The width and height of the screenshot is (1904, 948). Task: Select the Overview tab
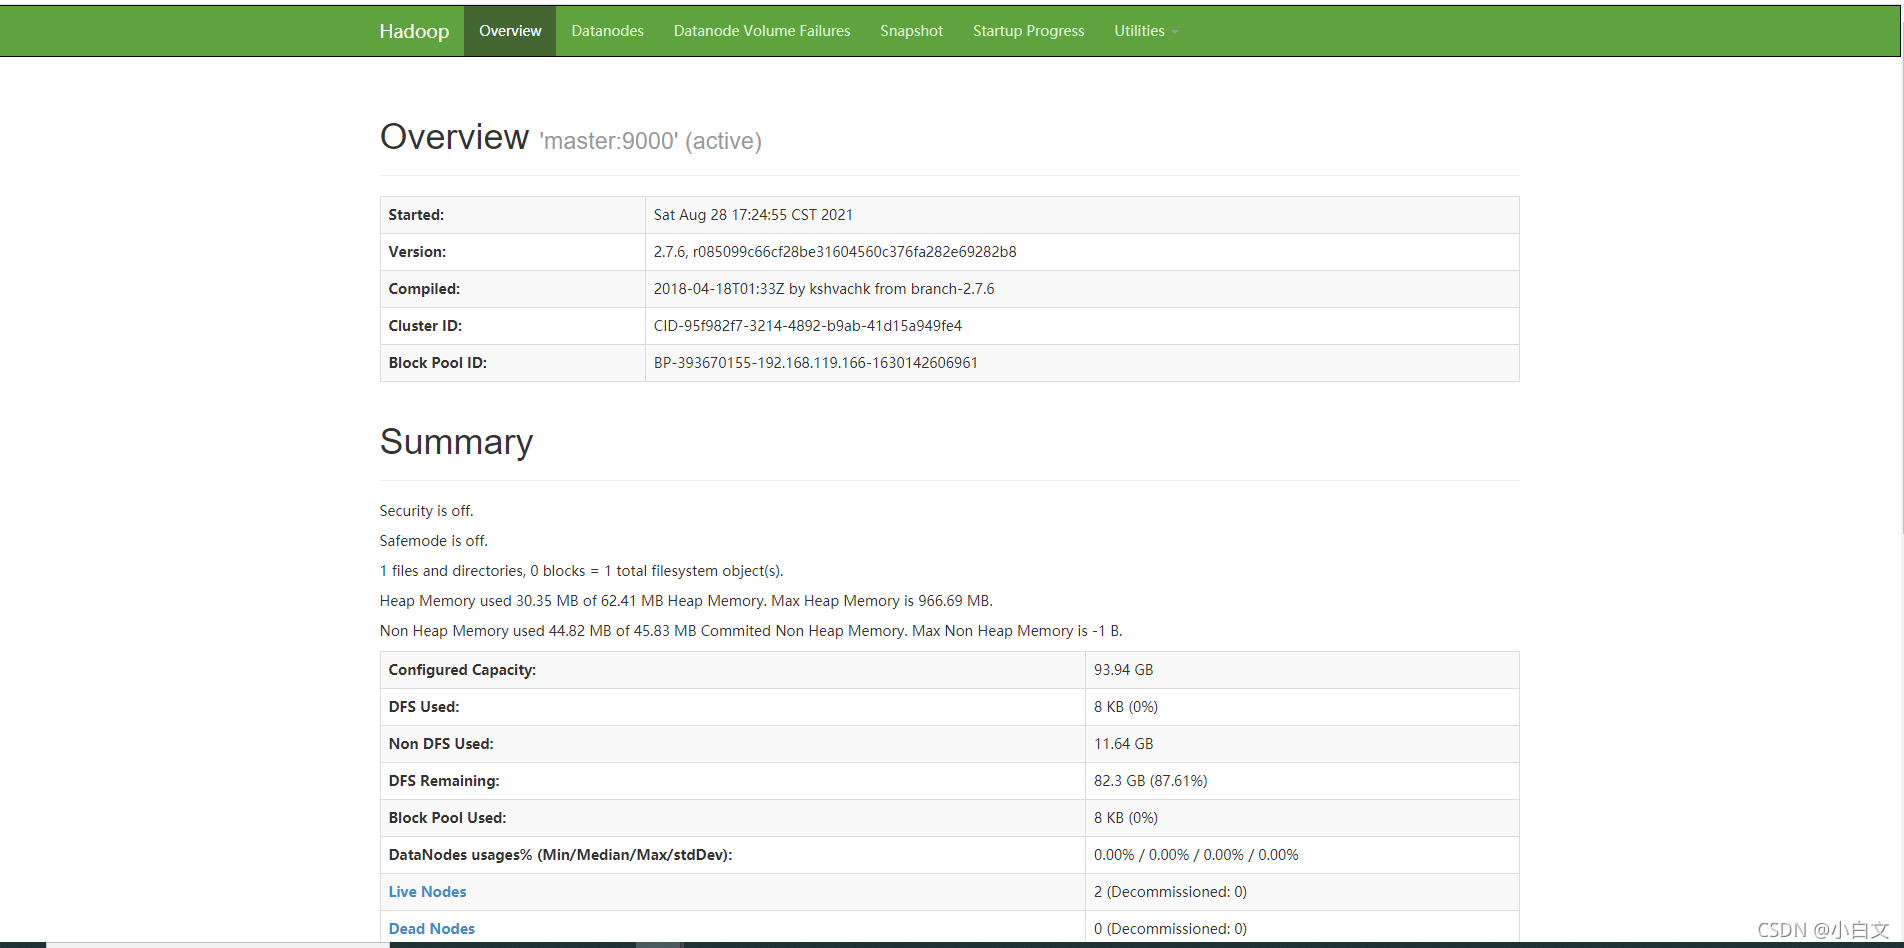point(510,31)
